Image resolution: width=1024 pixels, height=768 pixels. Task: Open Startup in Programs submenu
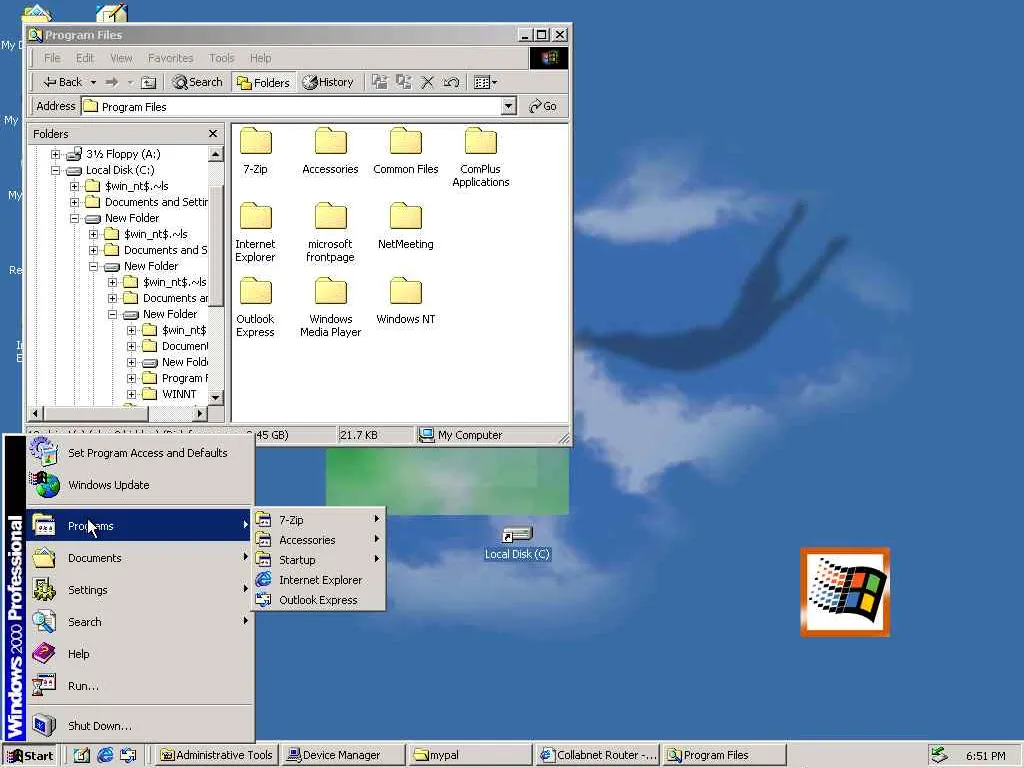[318, 560]
